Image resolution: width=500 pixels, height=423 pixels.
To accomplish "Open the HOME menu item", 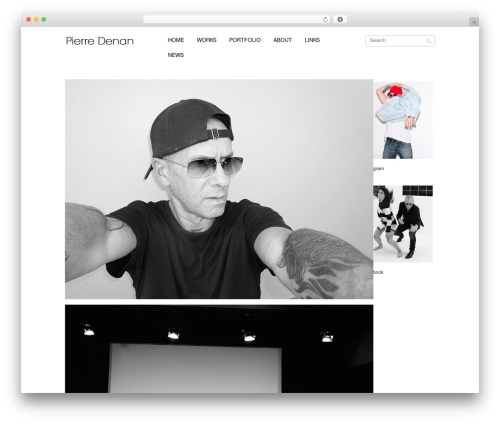I will point(176,40).
